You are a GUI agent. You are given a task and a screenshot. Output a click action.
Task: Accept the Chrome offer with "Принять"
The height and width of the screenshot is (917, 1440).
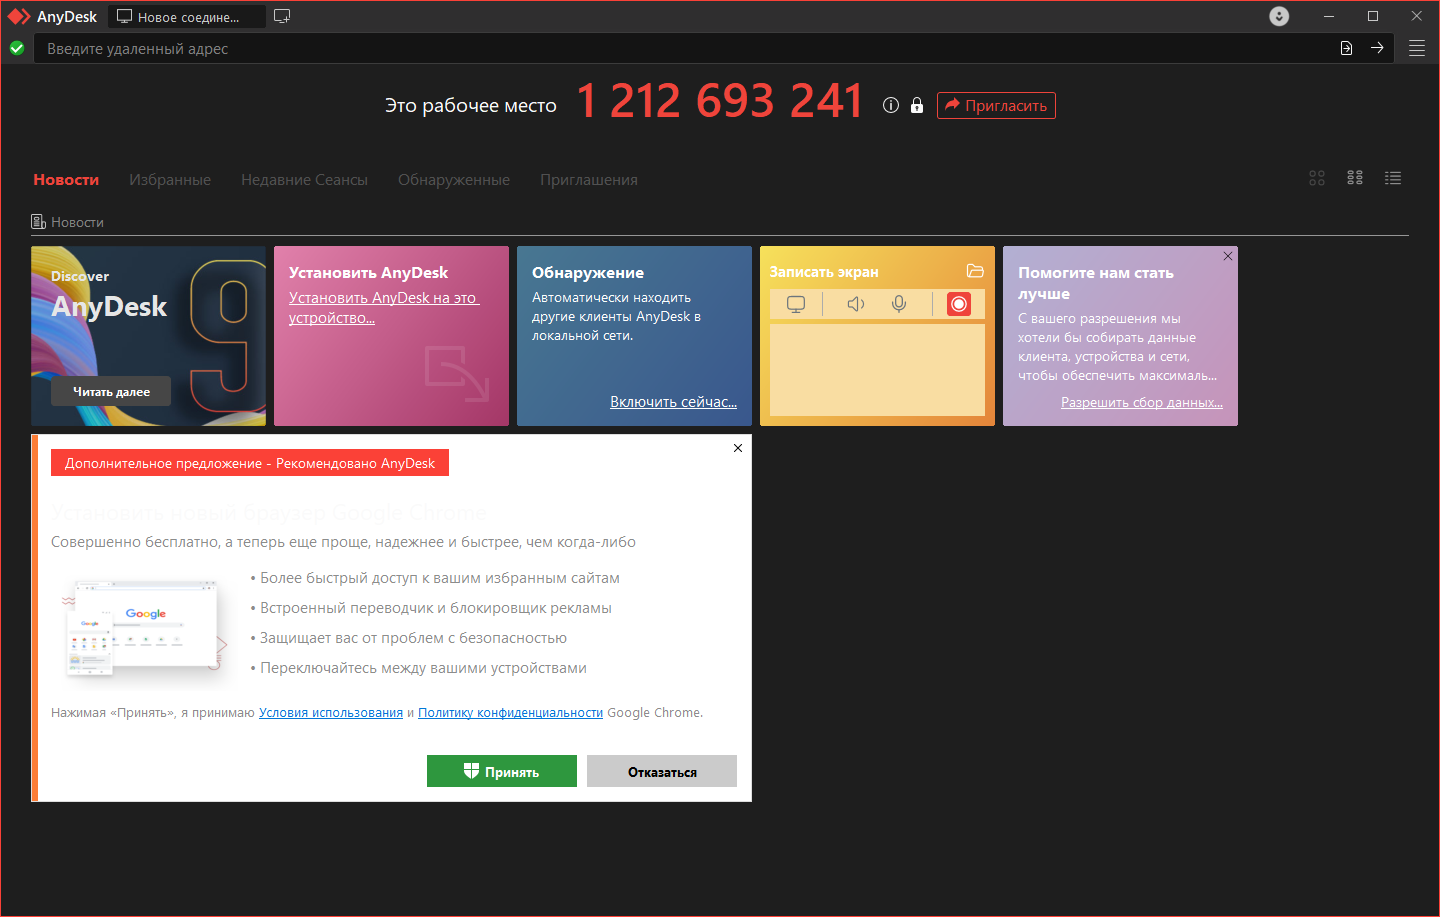coord(502,771)
